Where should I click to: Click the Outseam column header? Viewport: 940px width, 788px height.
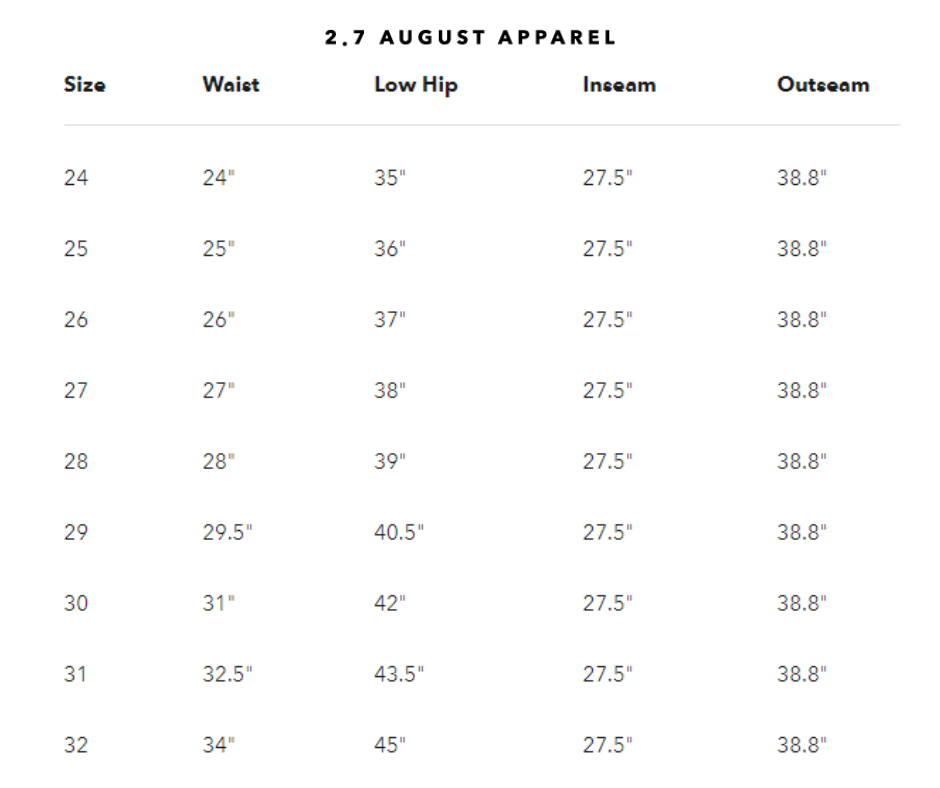coord(823,85)
